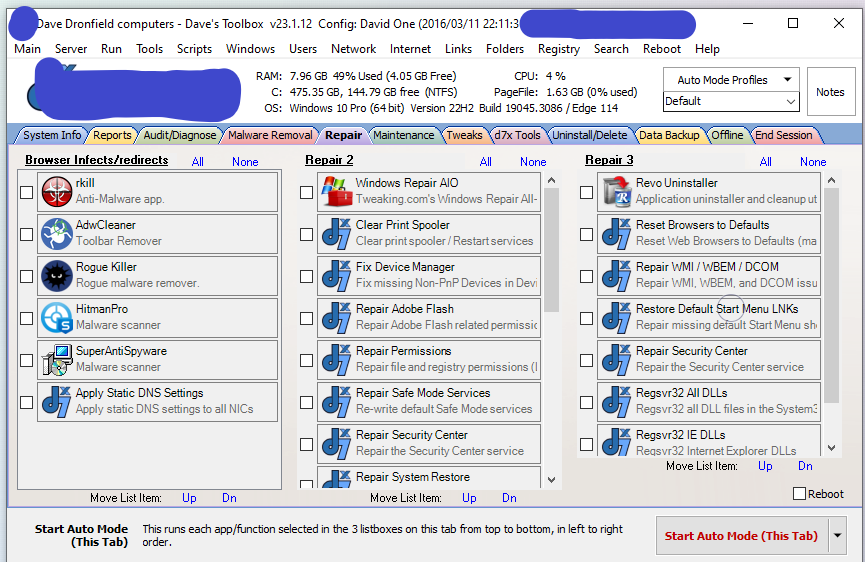The image size is (865, 562).
Task: Click the Fix Device Manager icon
Action: click(x=337, y=275)
